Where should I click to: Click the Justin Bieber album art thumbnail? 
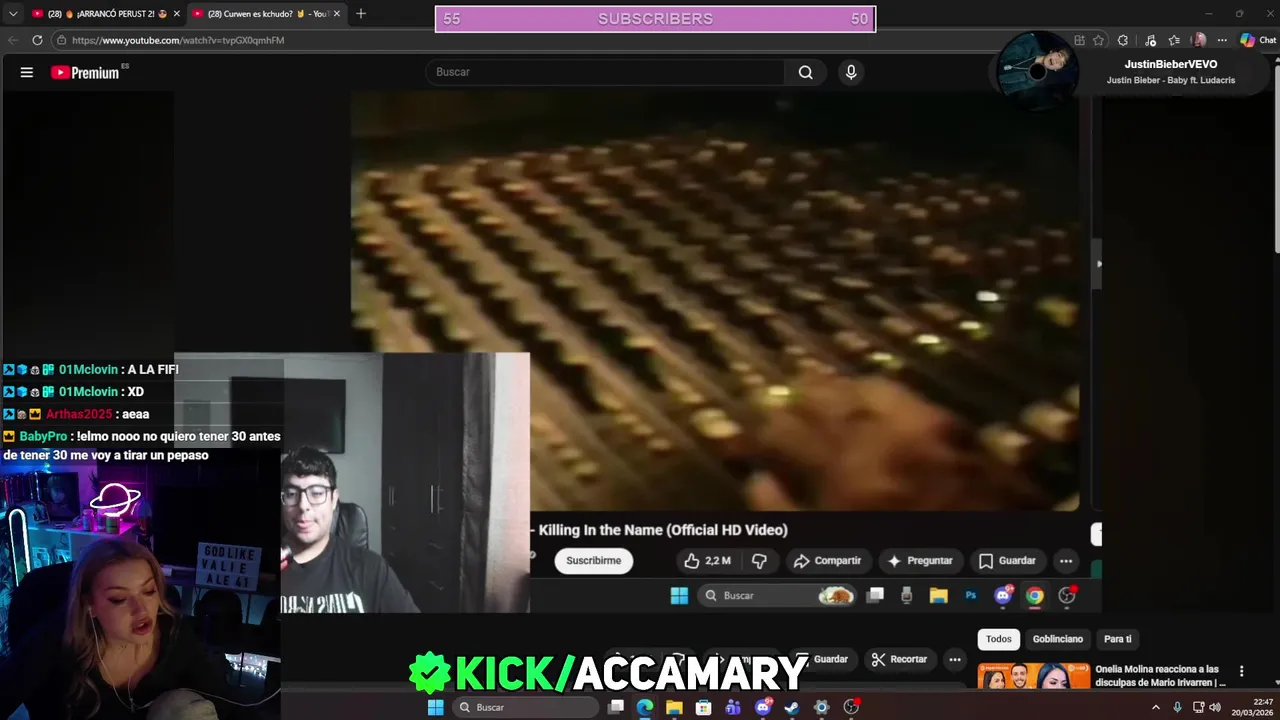tap(1038, 69)
